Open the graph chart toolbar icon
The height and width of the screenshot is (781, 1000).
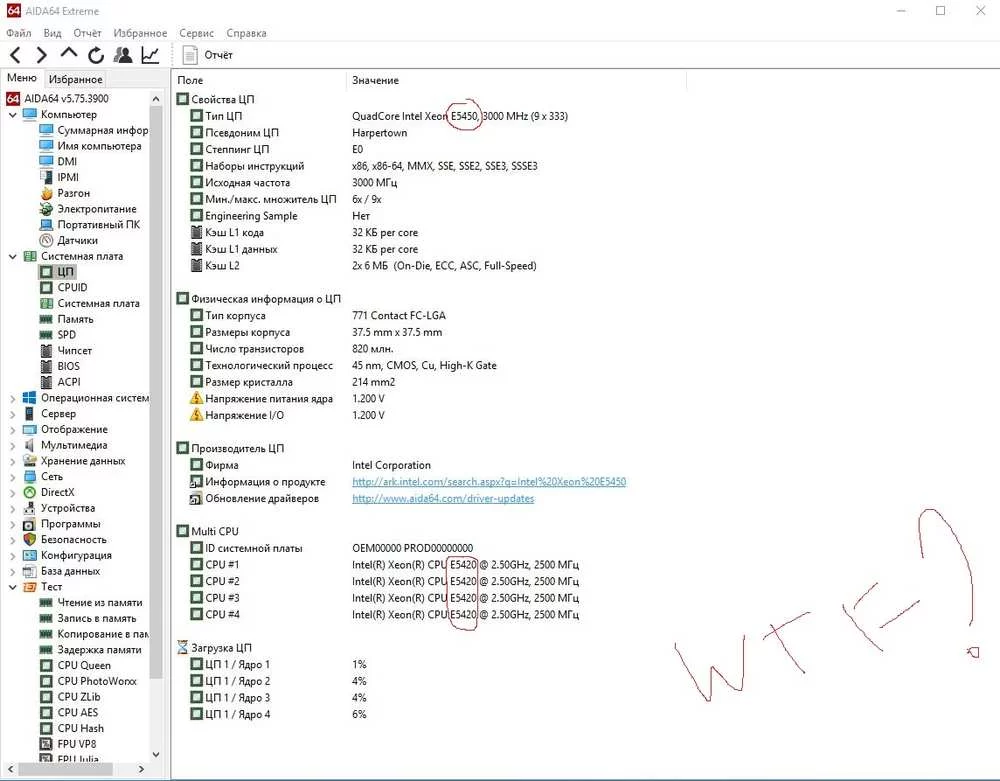(151, 55)
